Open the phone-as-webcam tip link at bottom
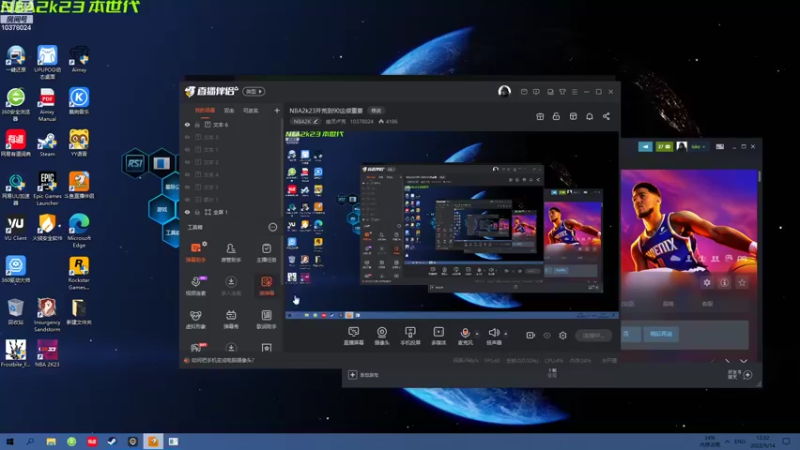Image resolution: width=800 pixels, height=450 pixels. coord(219,360)
